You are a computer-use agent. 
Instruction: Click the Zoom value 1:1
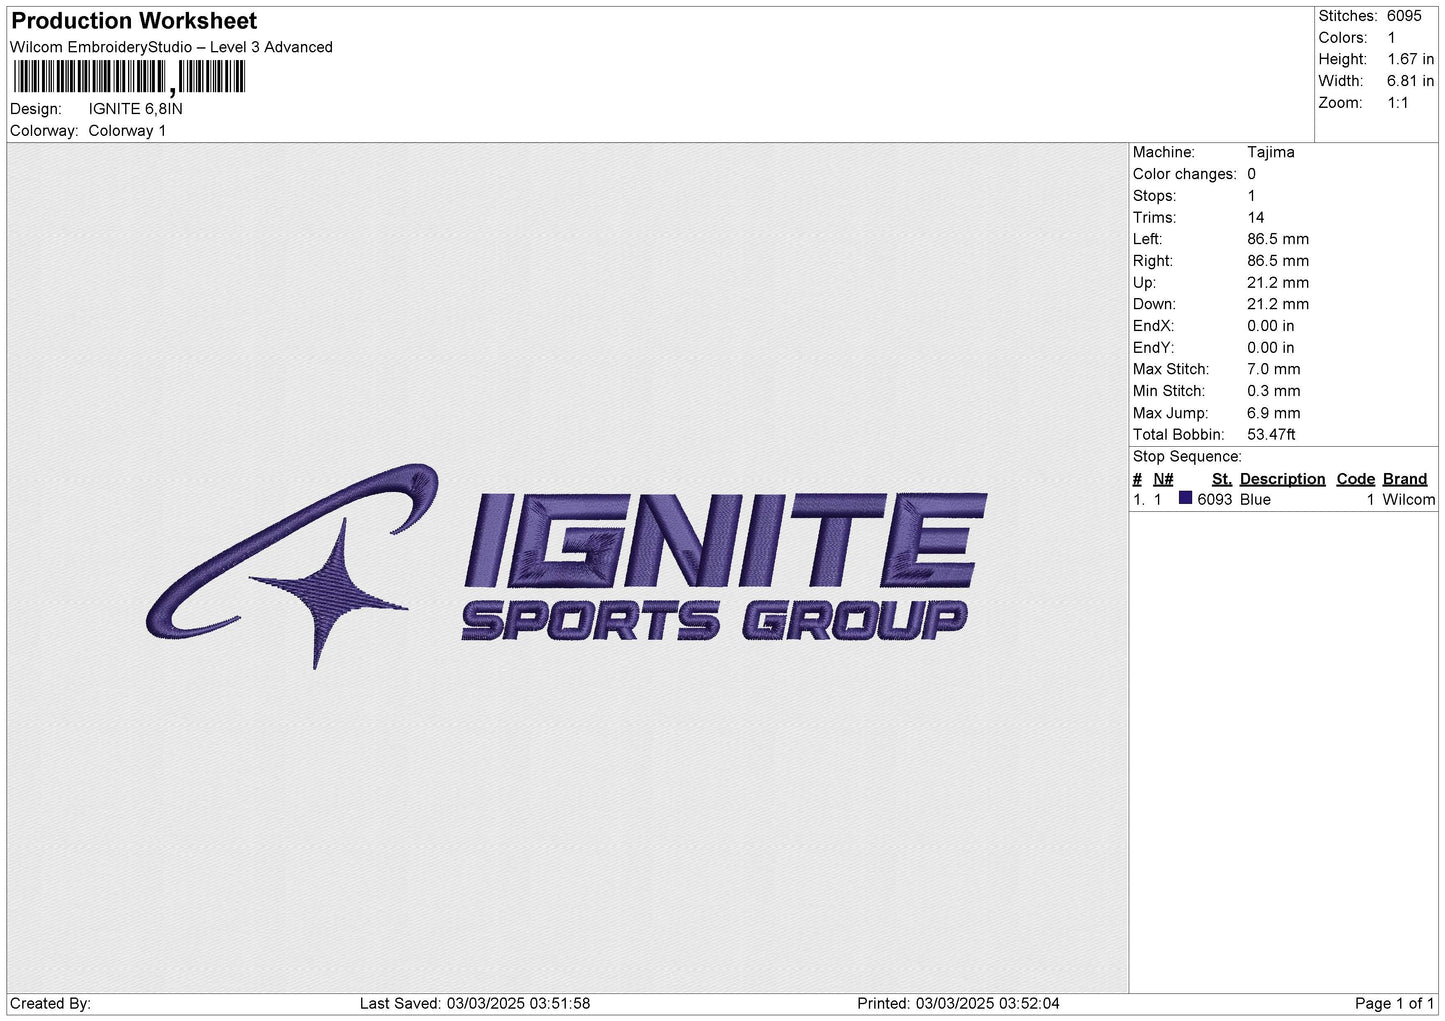1398,103
